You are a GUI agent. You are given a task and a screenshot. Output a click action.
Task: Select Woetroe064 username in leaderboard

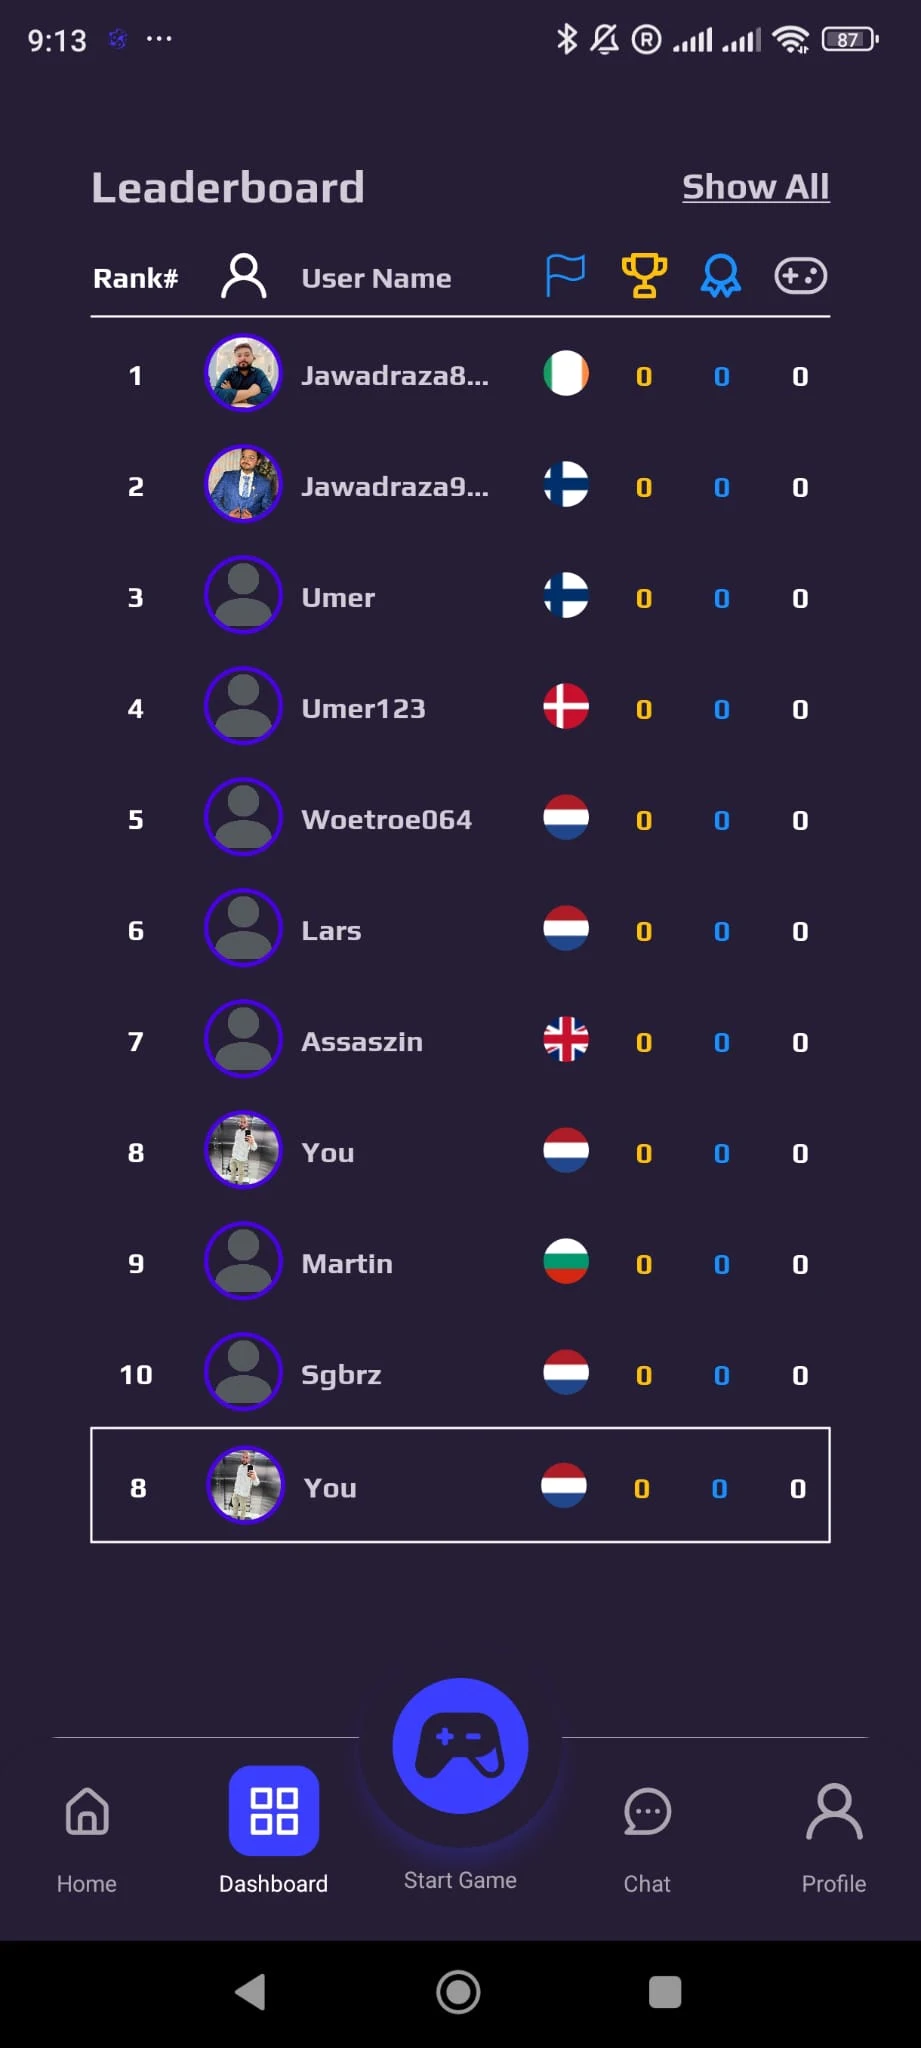click(x=386, y=820)
